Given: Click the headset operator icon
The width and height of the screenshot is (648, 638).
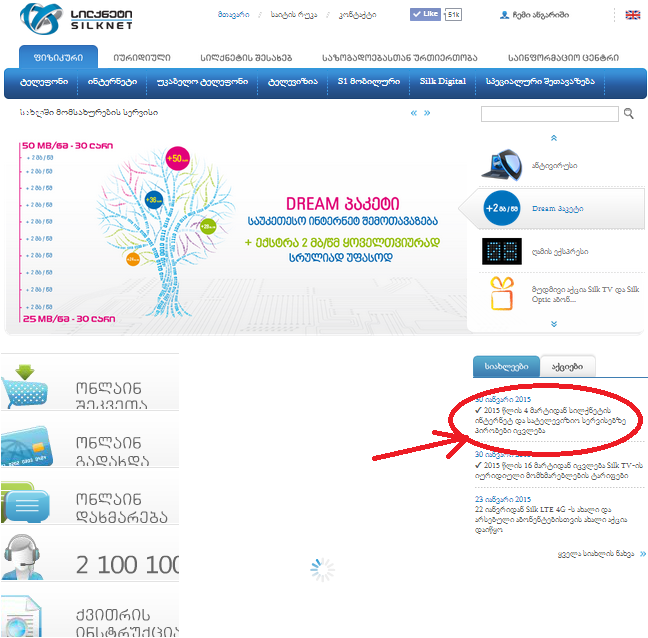Looking at the screenshot, I should [21, 557].
